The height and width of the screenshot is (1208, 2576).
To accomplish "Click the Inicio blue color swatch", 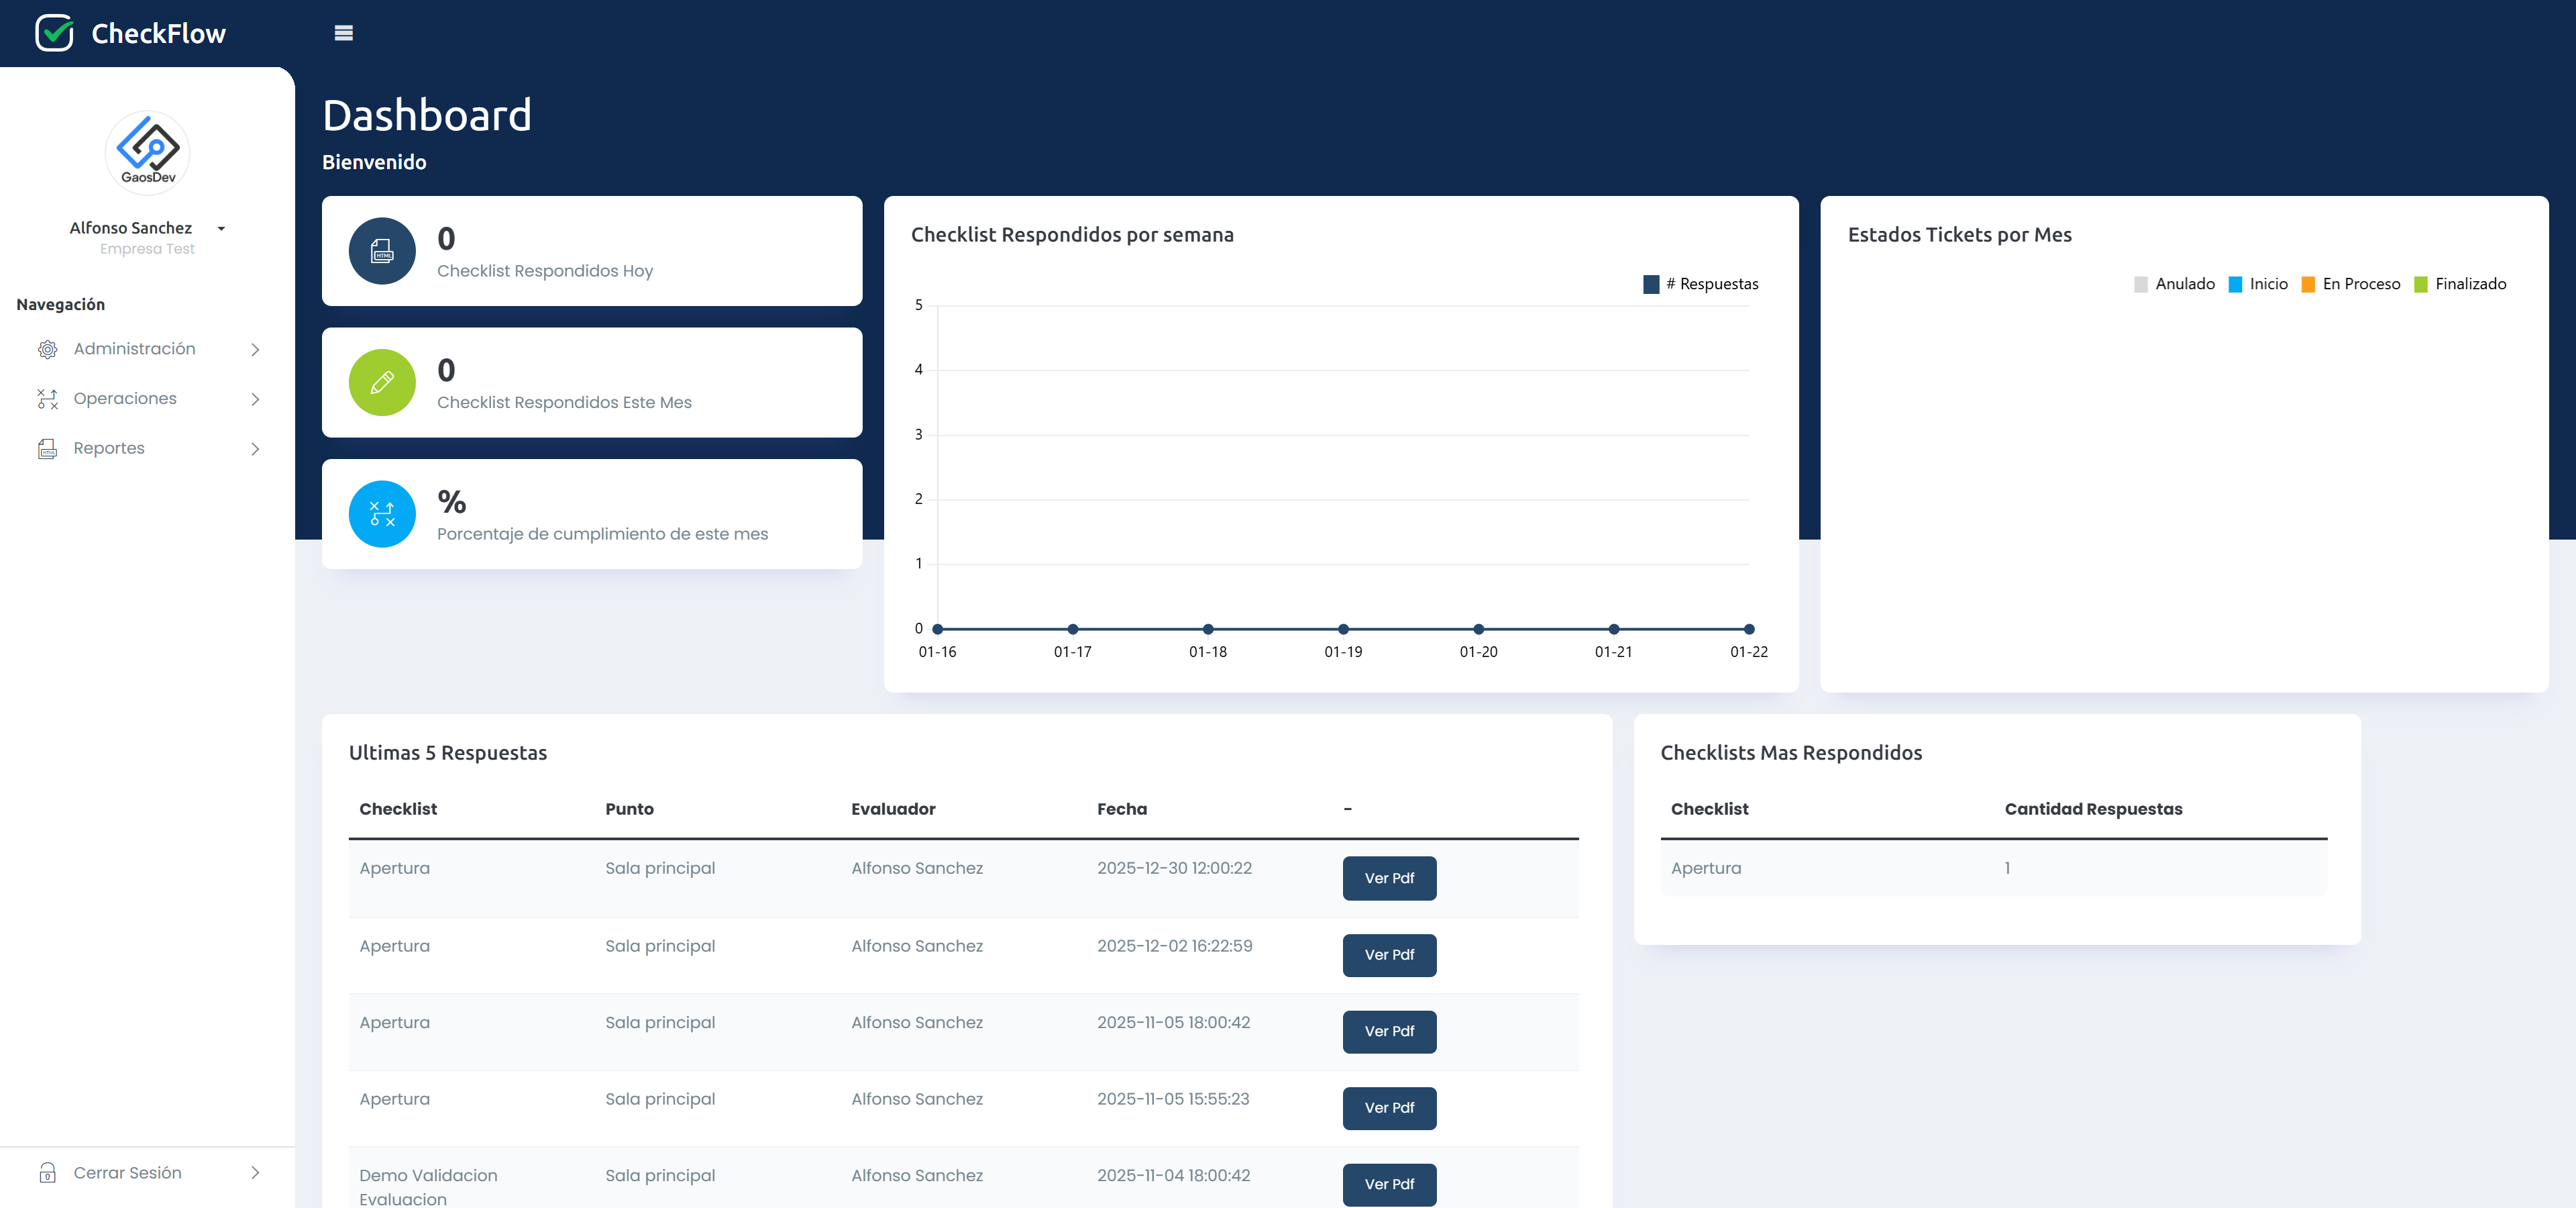I will coord(2236,284).
